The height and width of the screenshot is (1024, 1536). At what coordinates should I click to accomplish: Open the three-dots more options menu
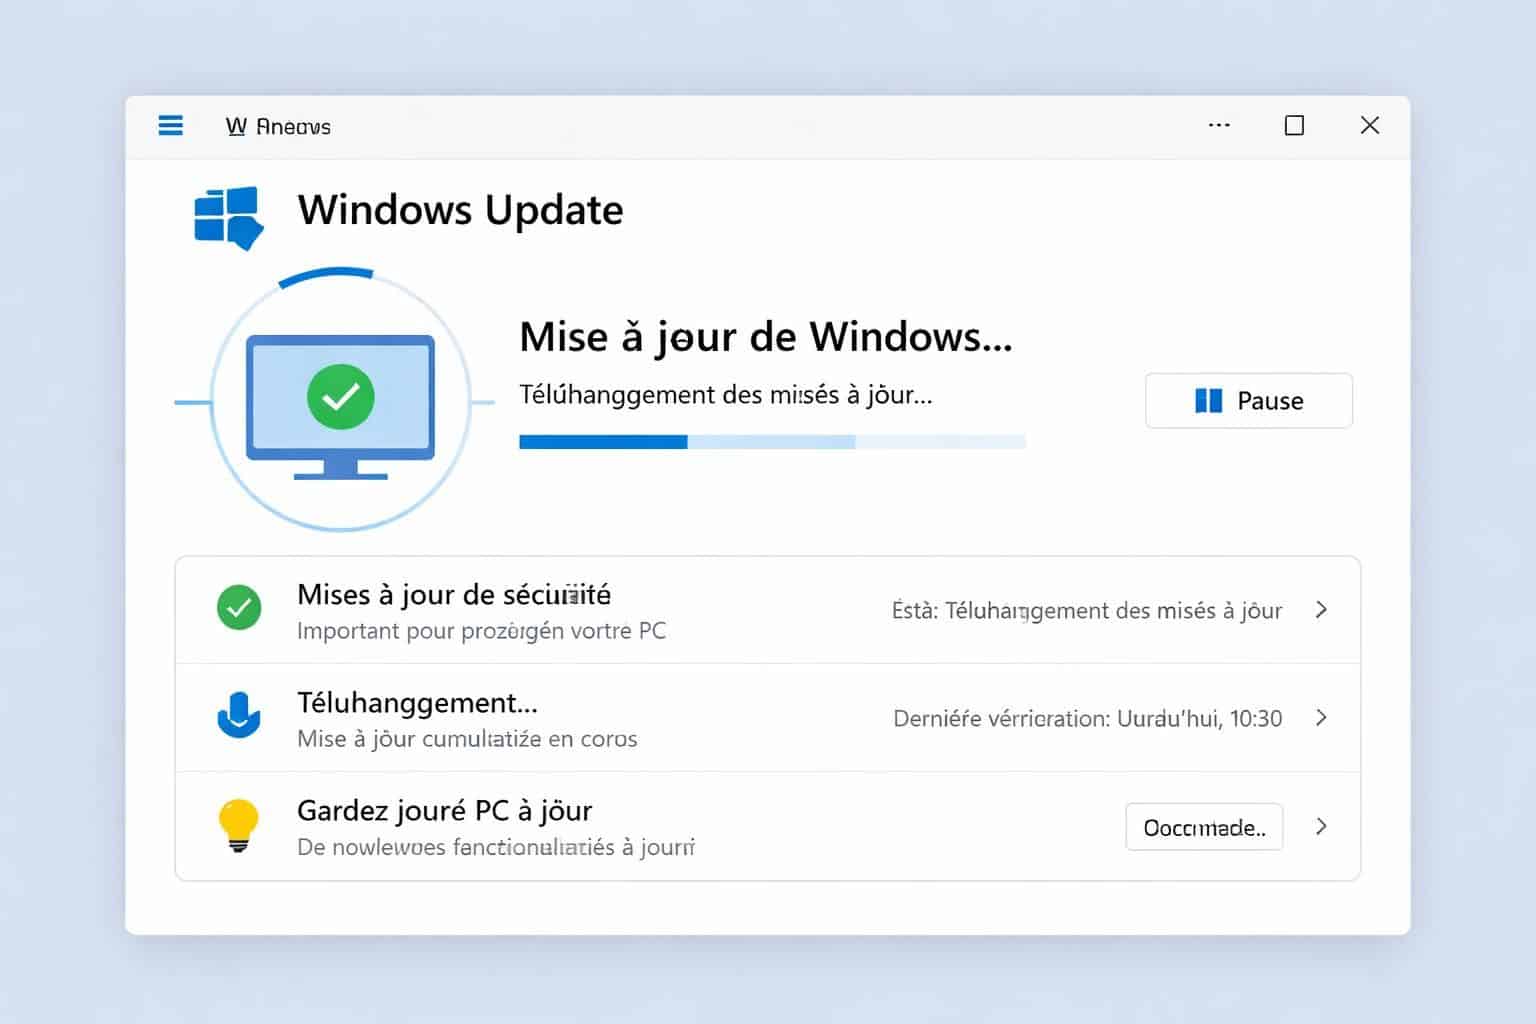(1219, 125)
